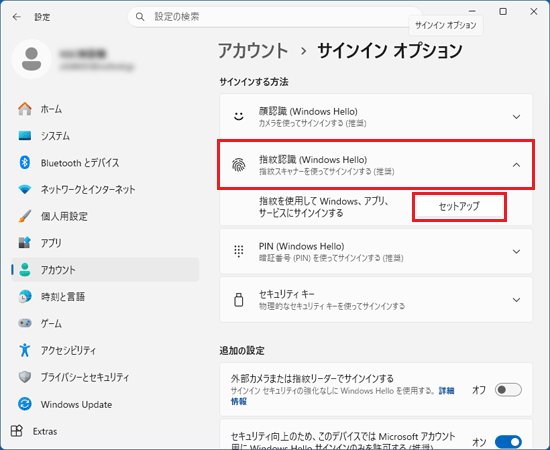Screen dimensions: 550x450
Task: Open アプリ settings
Action: (x=105, y=243)
